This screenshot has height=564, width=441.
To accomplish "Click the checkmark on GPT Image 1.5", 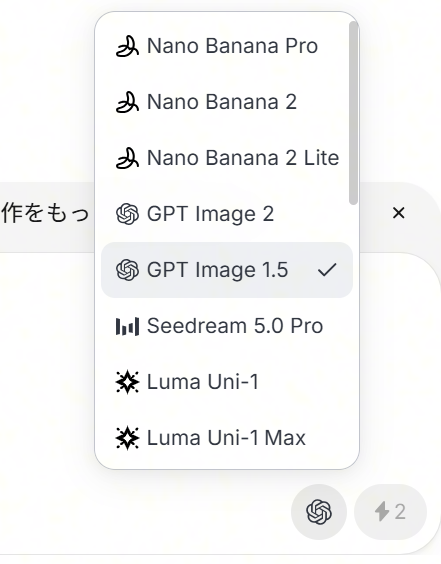I will tap(327, 270).
